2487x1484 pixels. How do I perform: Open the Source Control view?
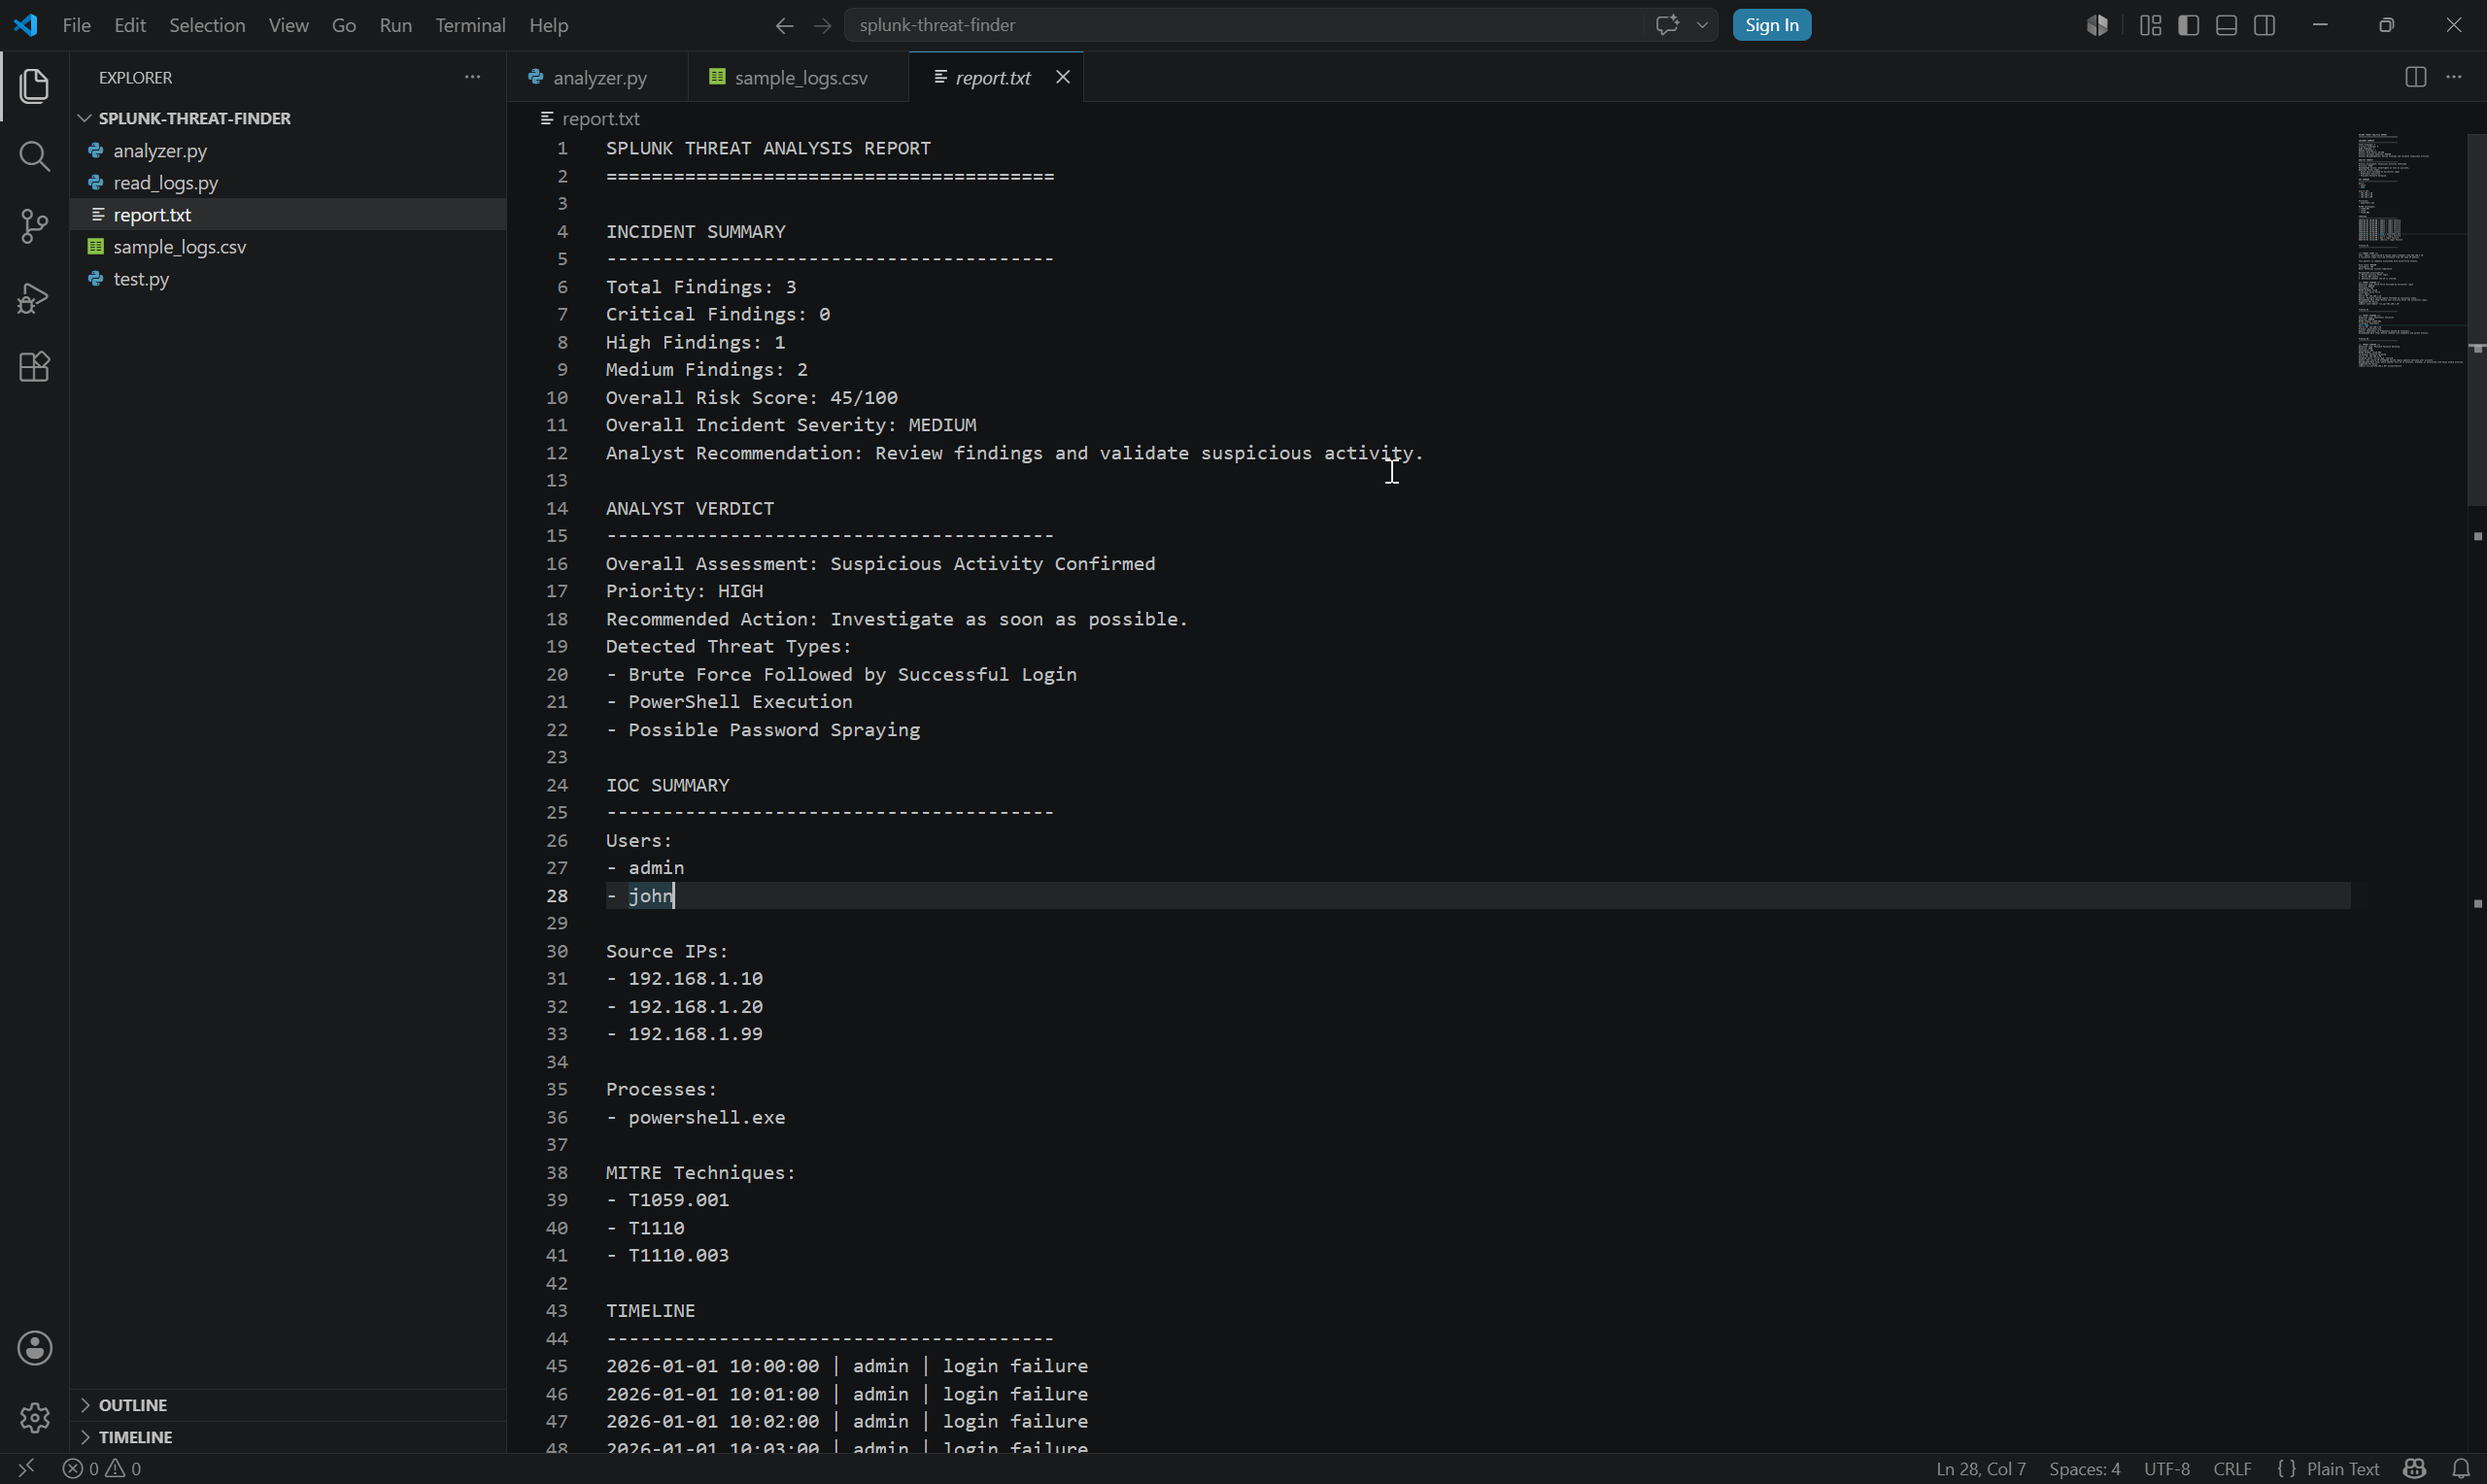[34, 226]
